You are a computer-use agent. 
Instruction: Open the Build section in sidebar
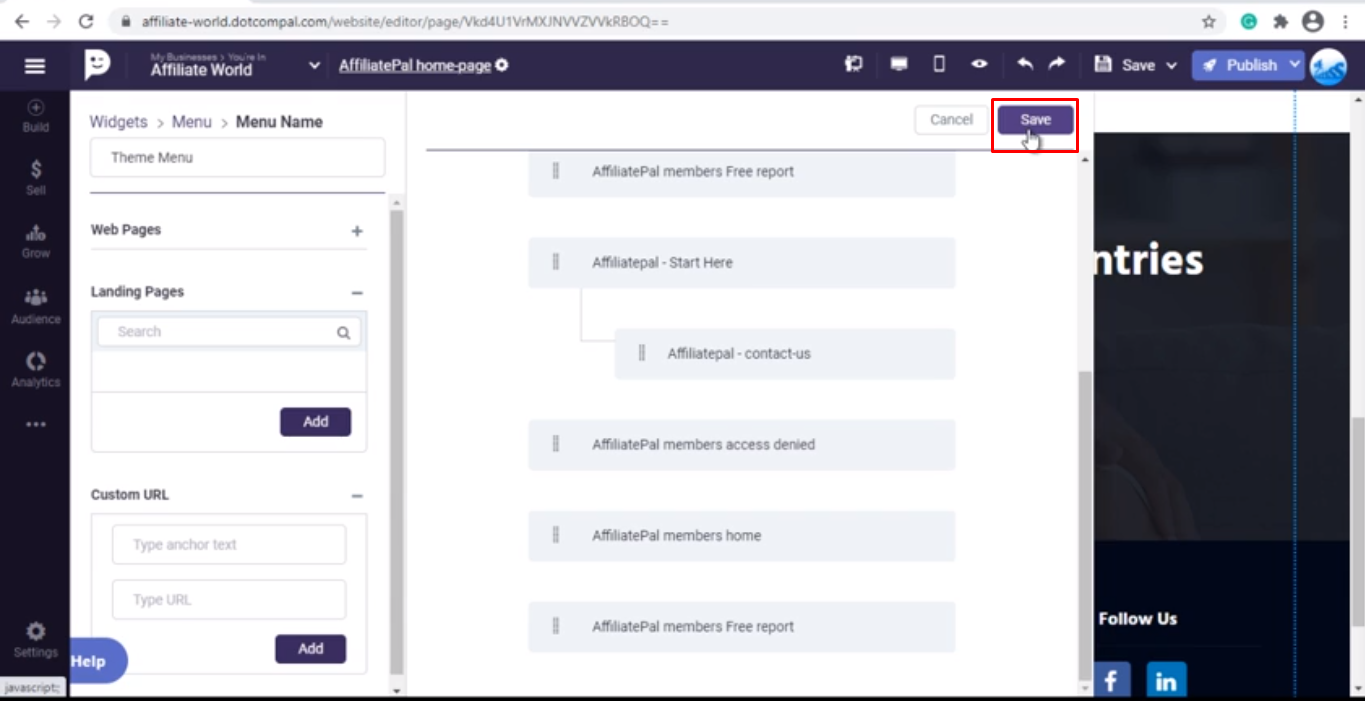pos(36,116)
